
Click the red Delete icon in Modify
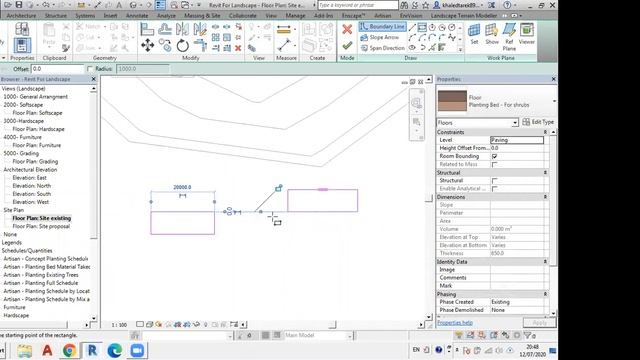[x=238, y=48]
